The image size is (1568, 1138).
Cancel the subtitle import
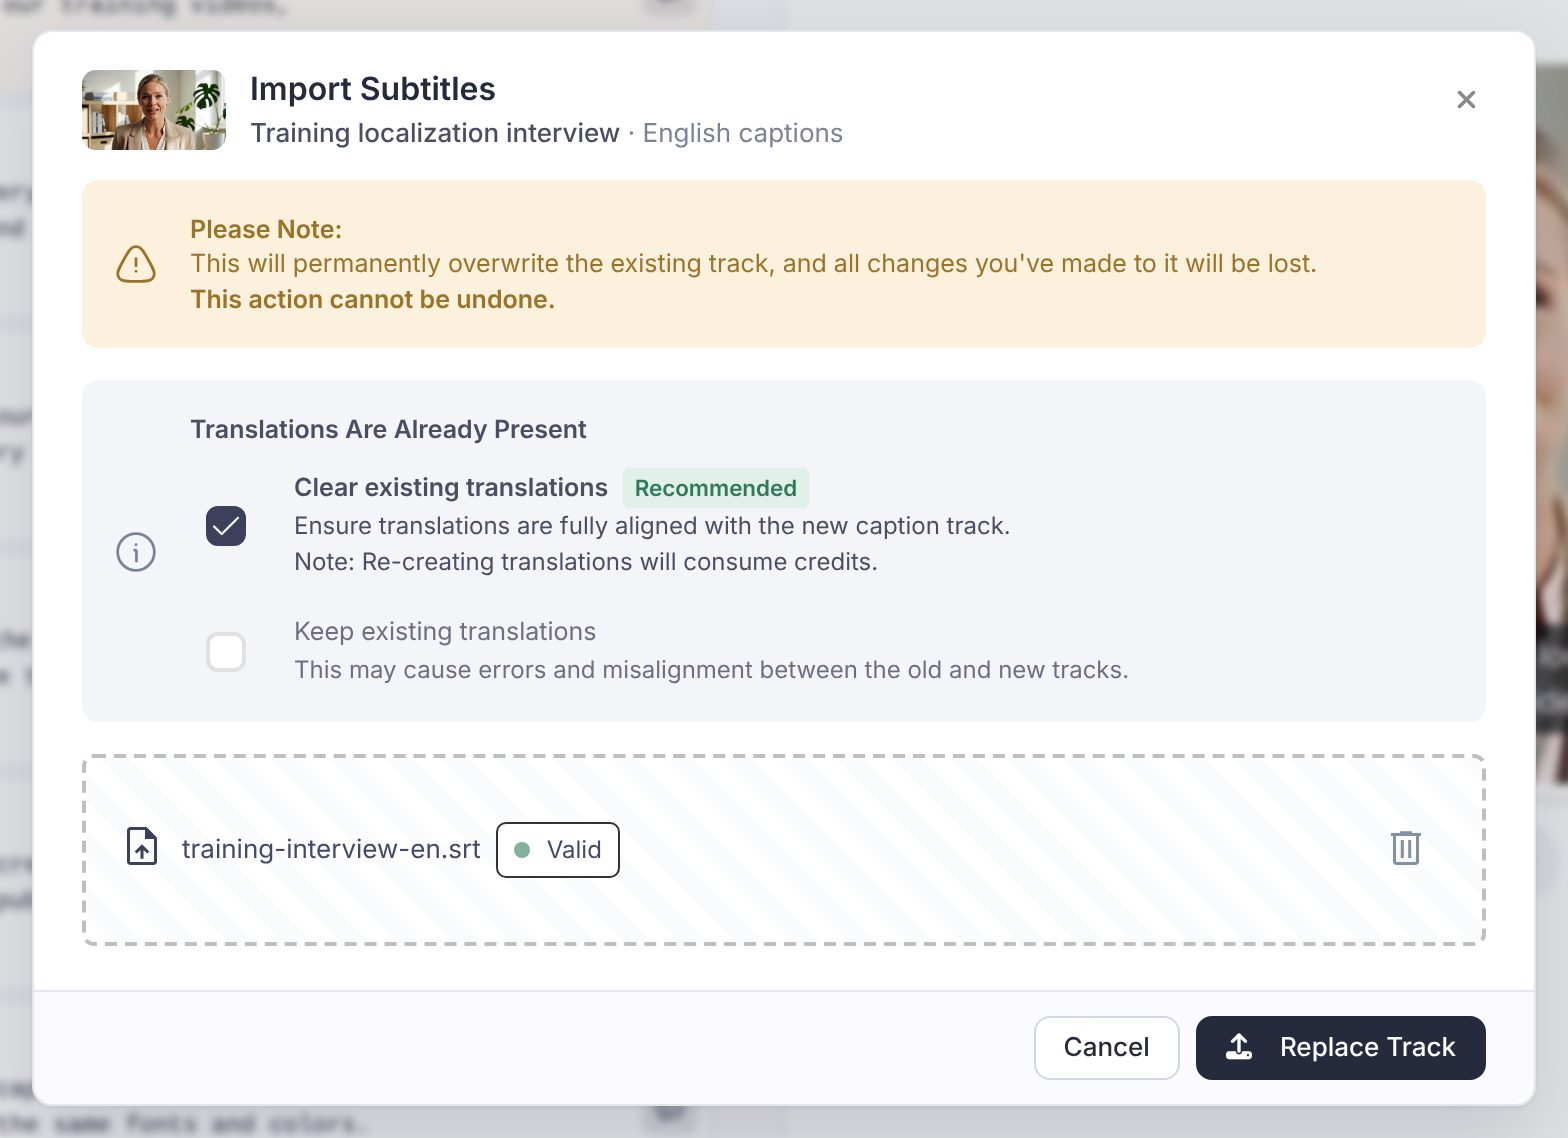(x=1106, y=1047)
